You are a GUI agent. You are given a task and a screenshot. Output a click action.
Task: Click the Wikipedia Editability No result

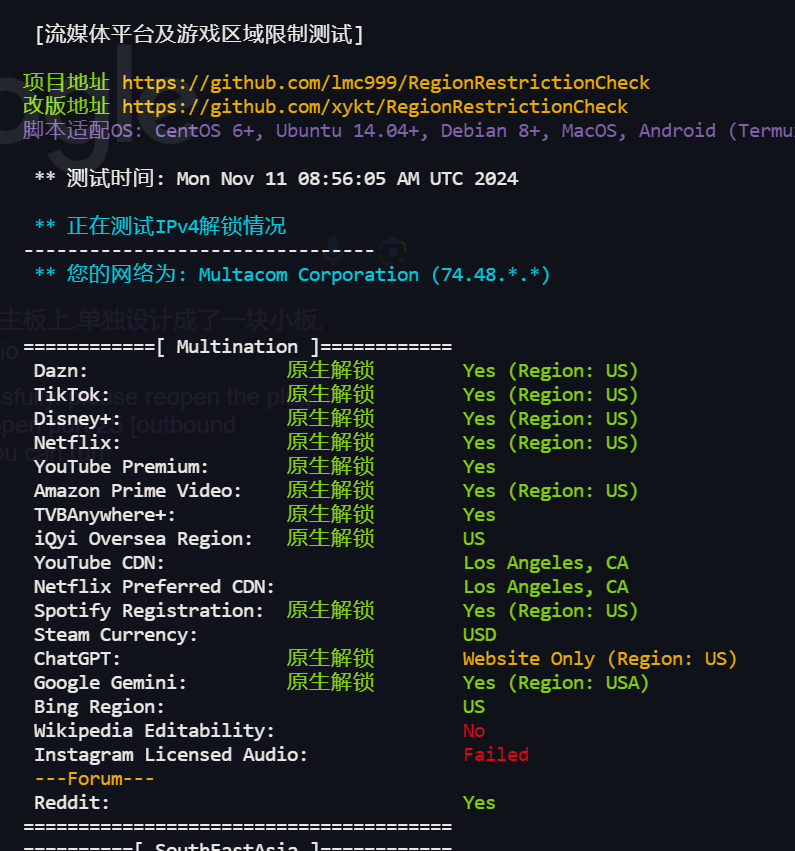coord(474,731)
